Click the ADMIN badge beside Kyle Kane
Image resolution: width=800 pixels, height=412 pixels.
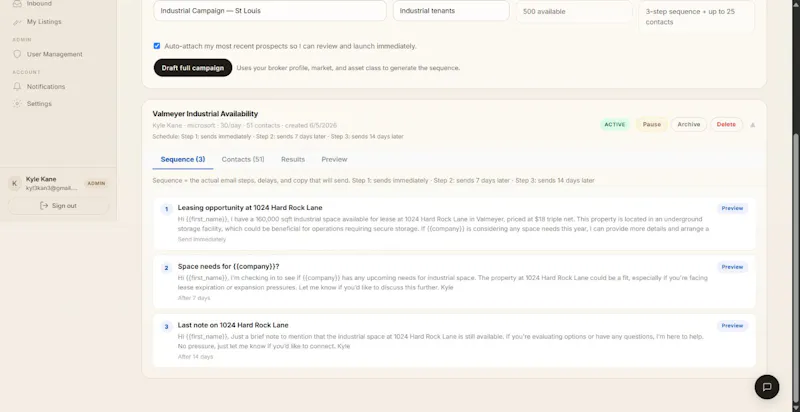(x=96, y=184)
